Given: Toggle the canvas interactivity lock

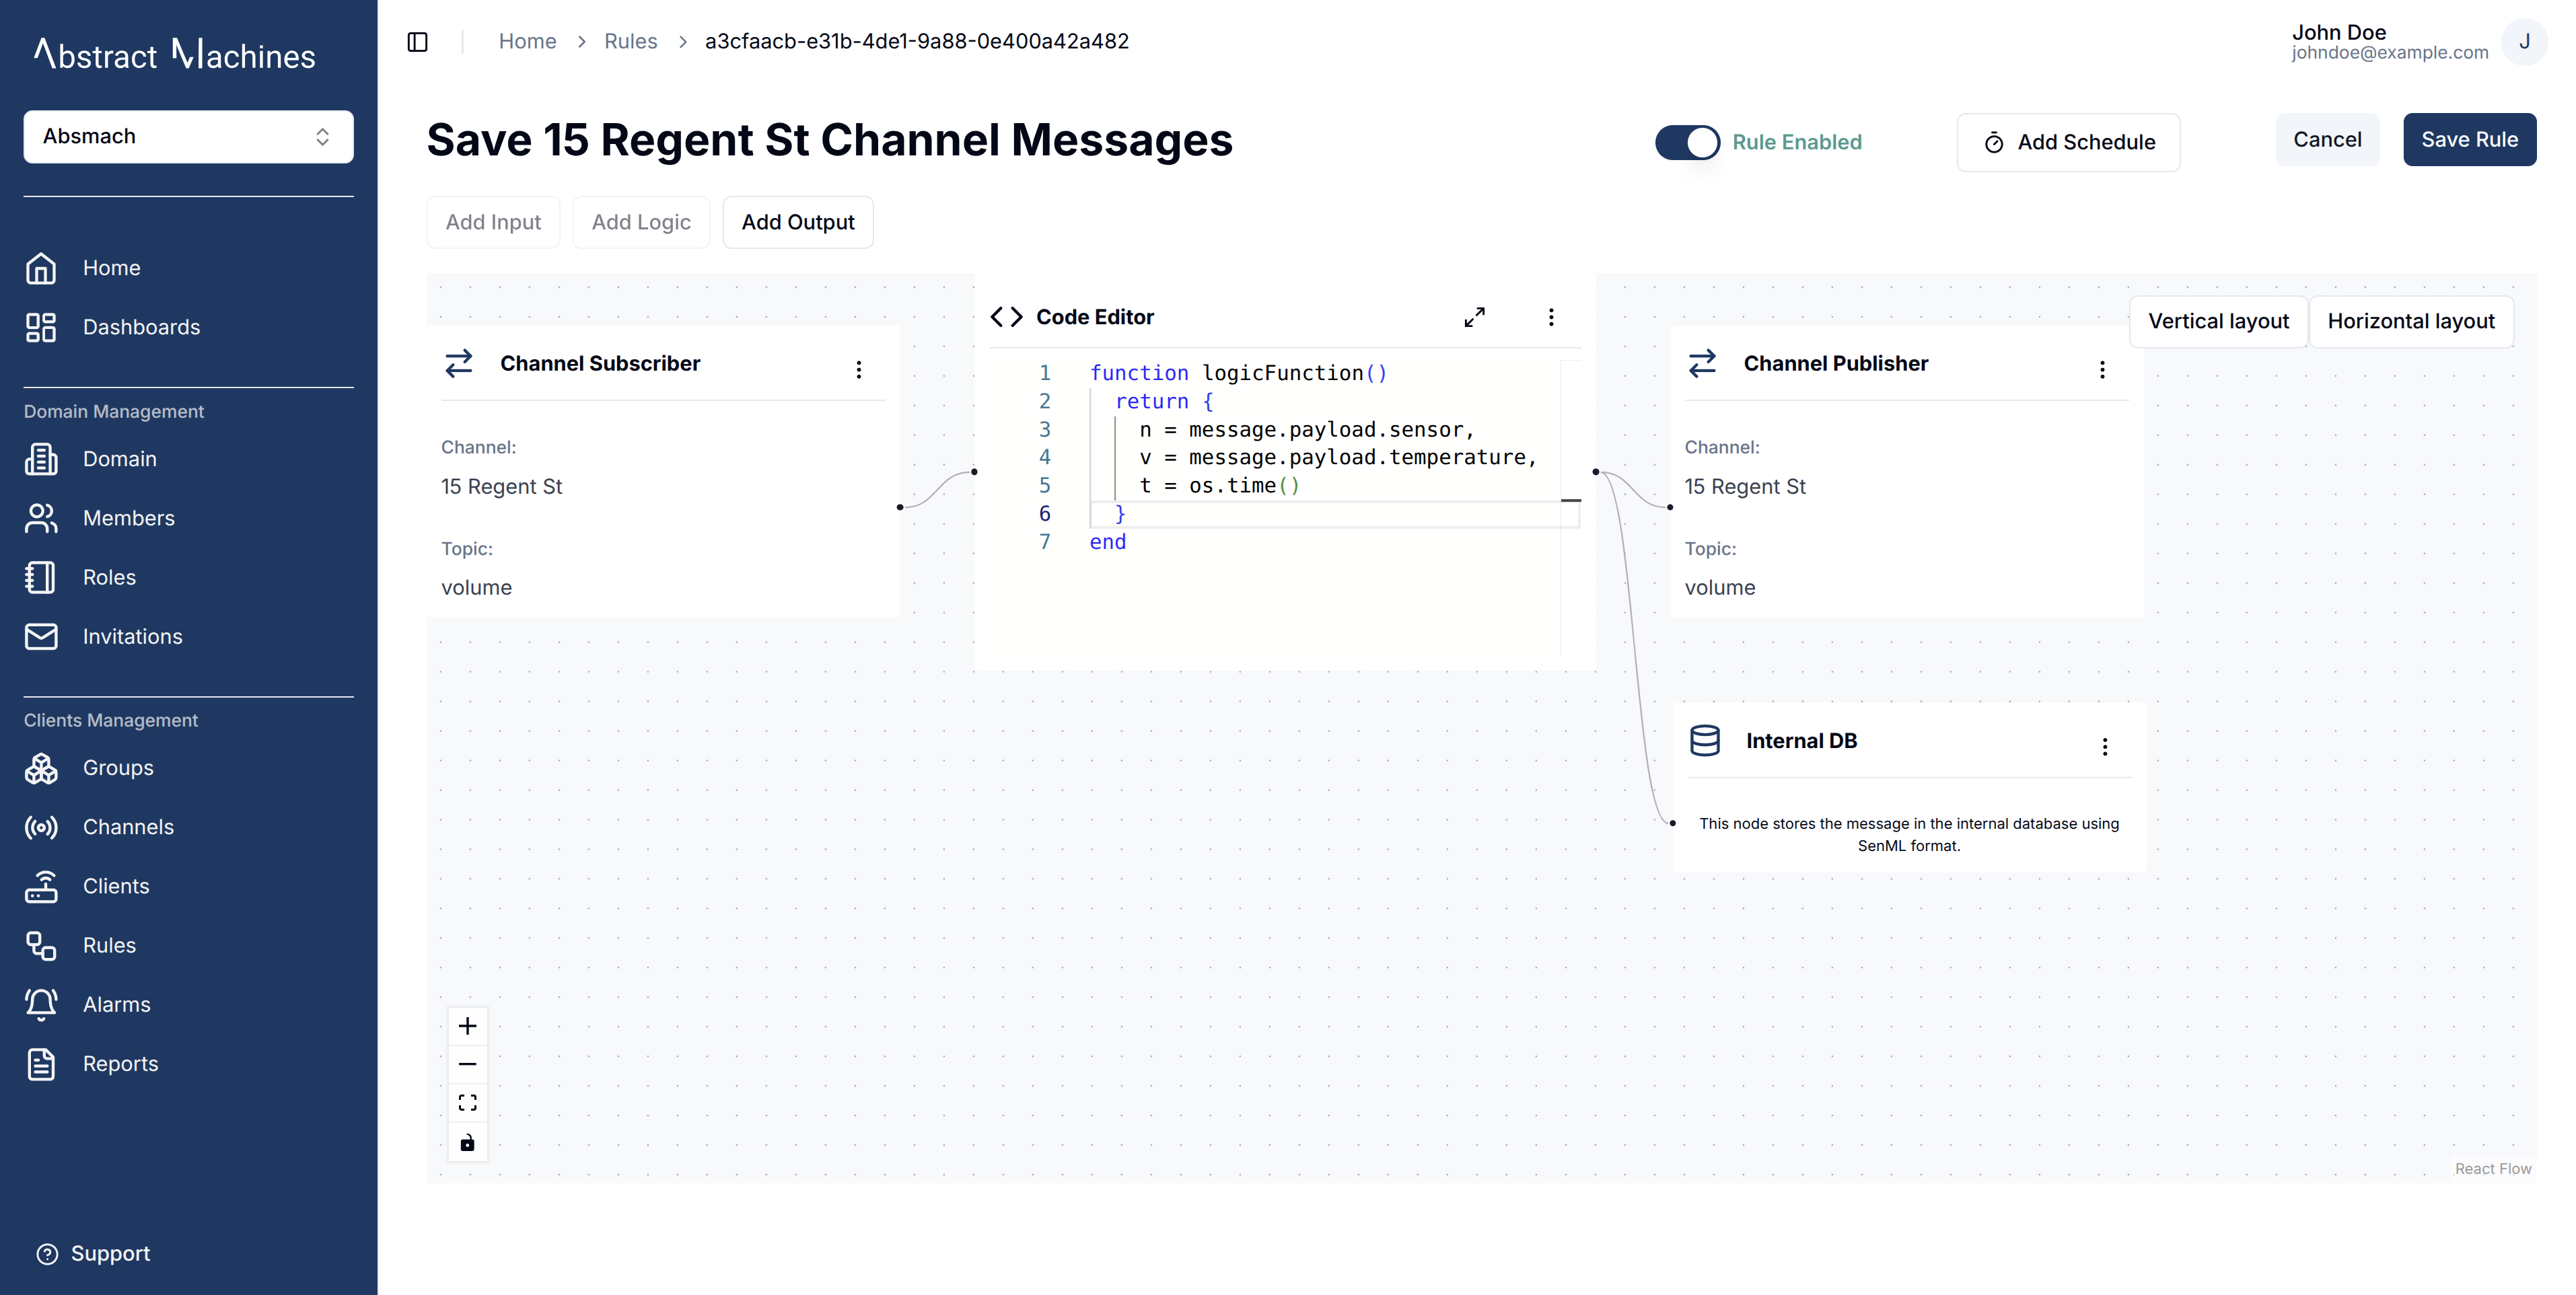Looking at the screenshot, I should (x=467, y=1142).
